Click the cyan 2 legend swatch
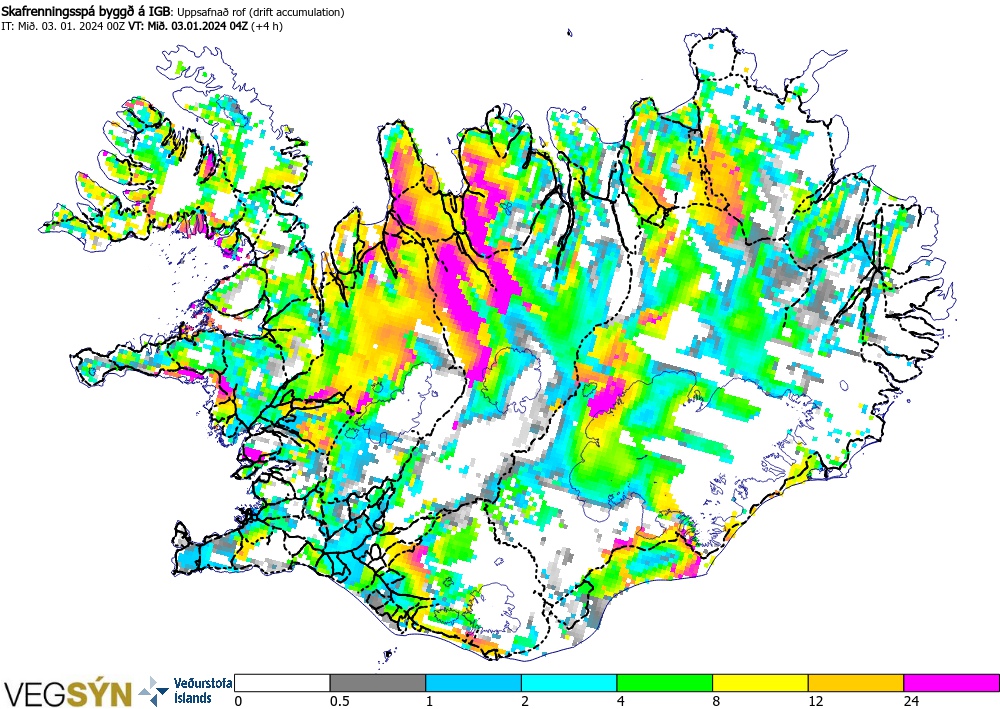This screenshot has width=1000, height=709. click(569, 683)
